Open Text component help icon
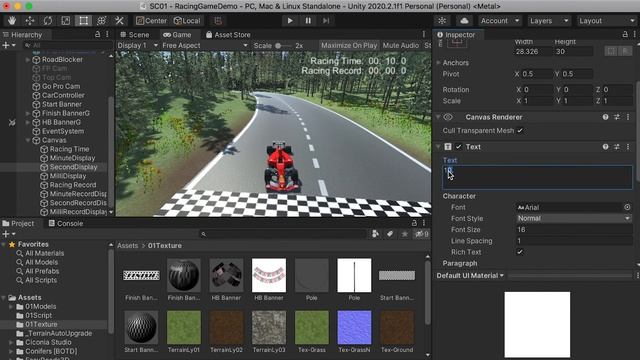This screenshot has height=360, width=640. point(605,147)
